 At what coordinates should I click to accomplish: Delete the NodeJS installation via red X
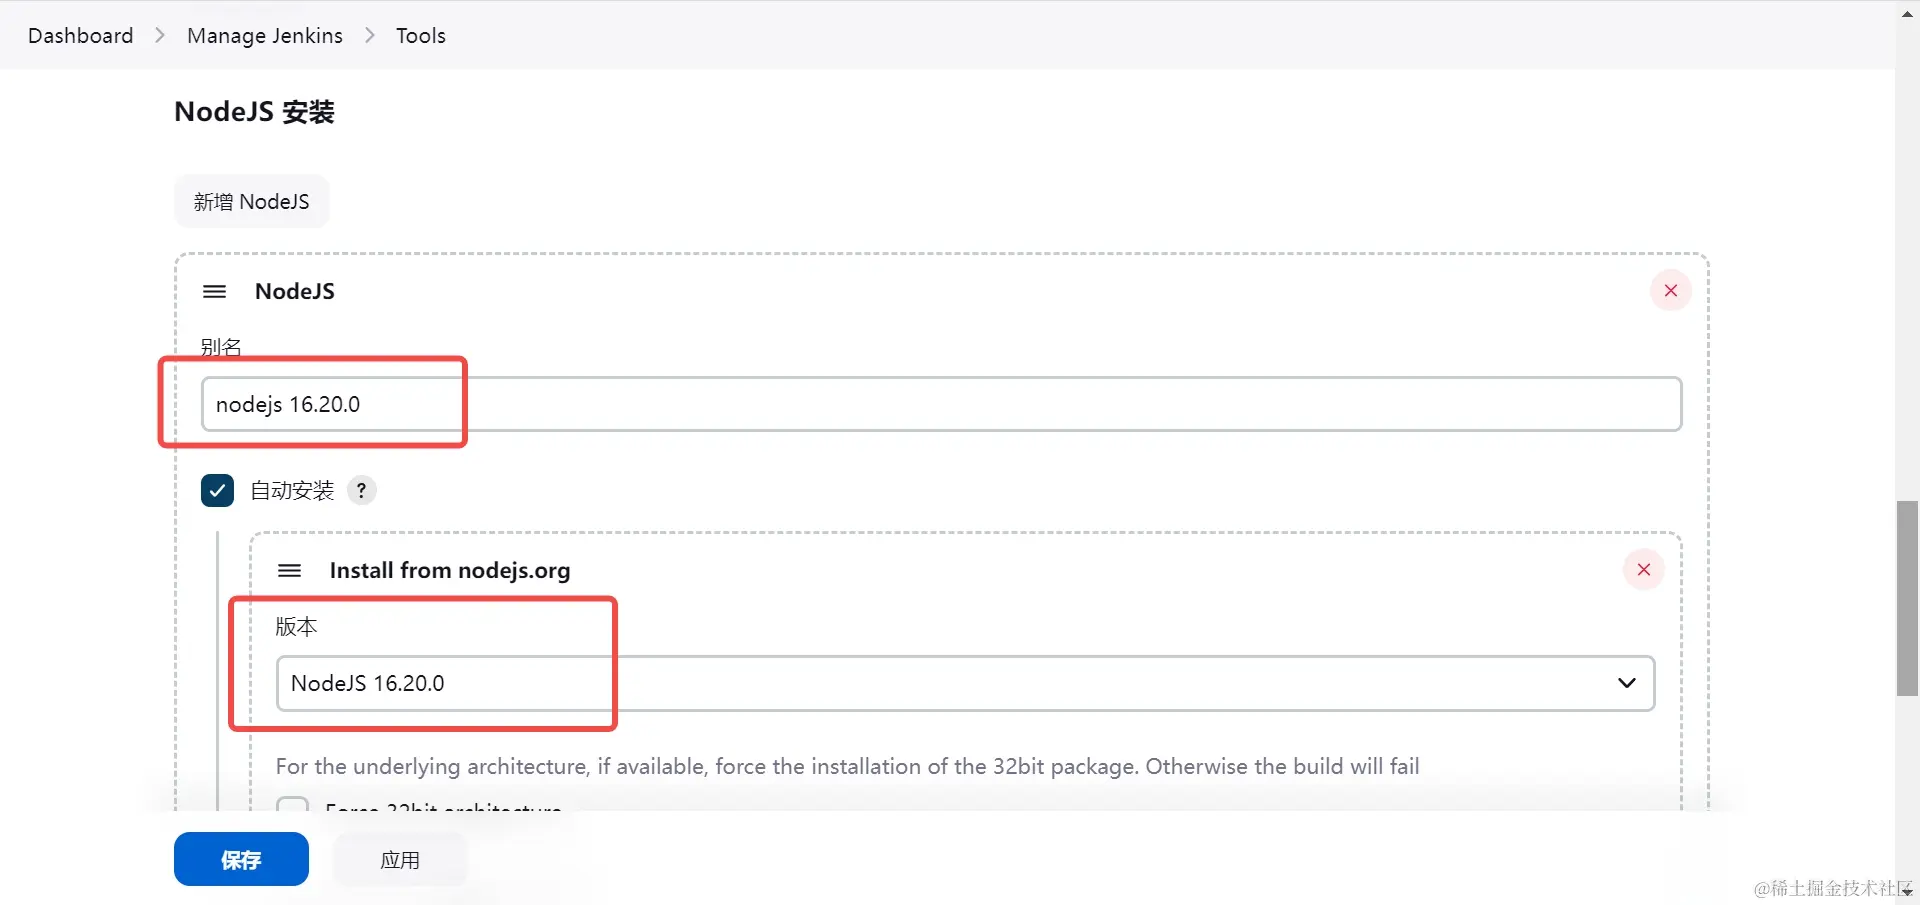pos(1671,290)
